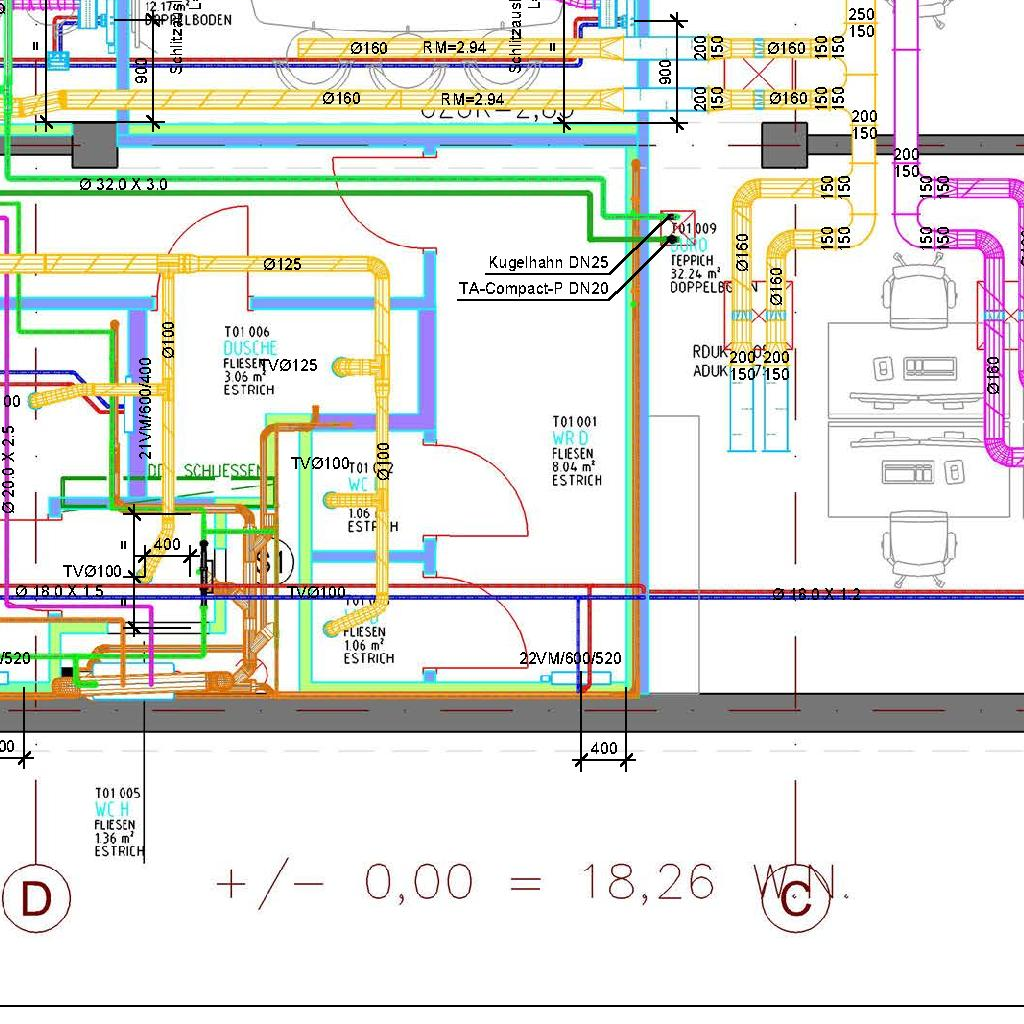Select the Kugelhahn DN25 annotation
Image resolution: width=1024 pixels, height=1024 pixels.
(548, 264)
